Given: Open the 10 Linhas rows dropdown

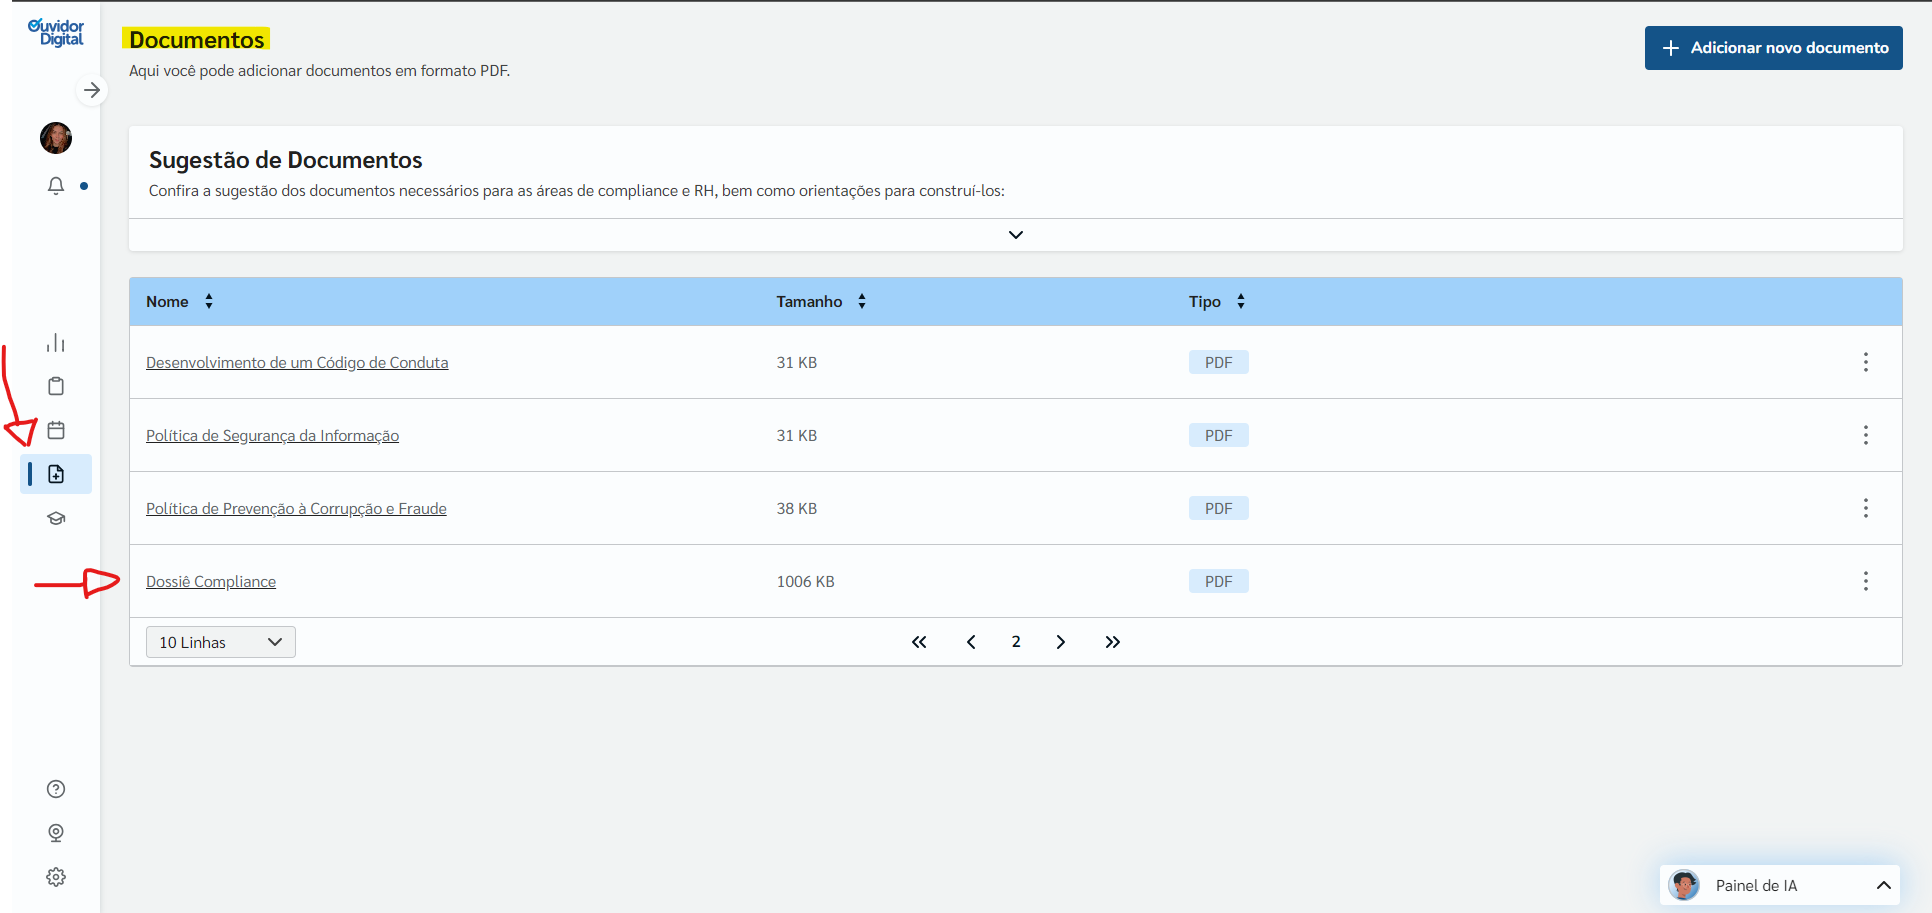Looking at the screenshot, I should [x=221, y=642].
